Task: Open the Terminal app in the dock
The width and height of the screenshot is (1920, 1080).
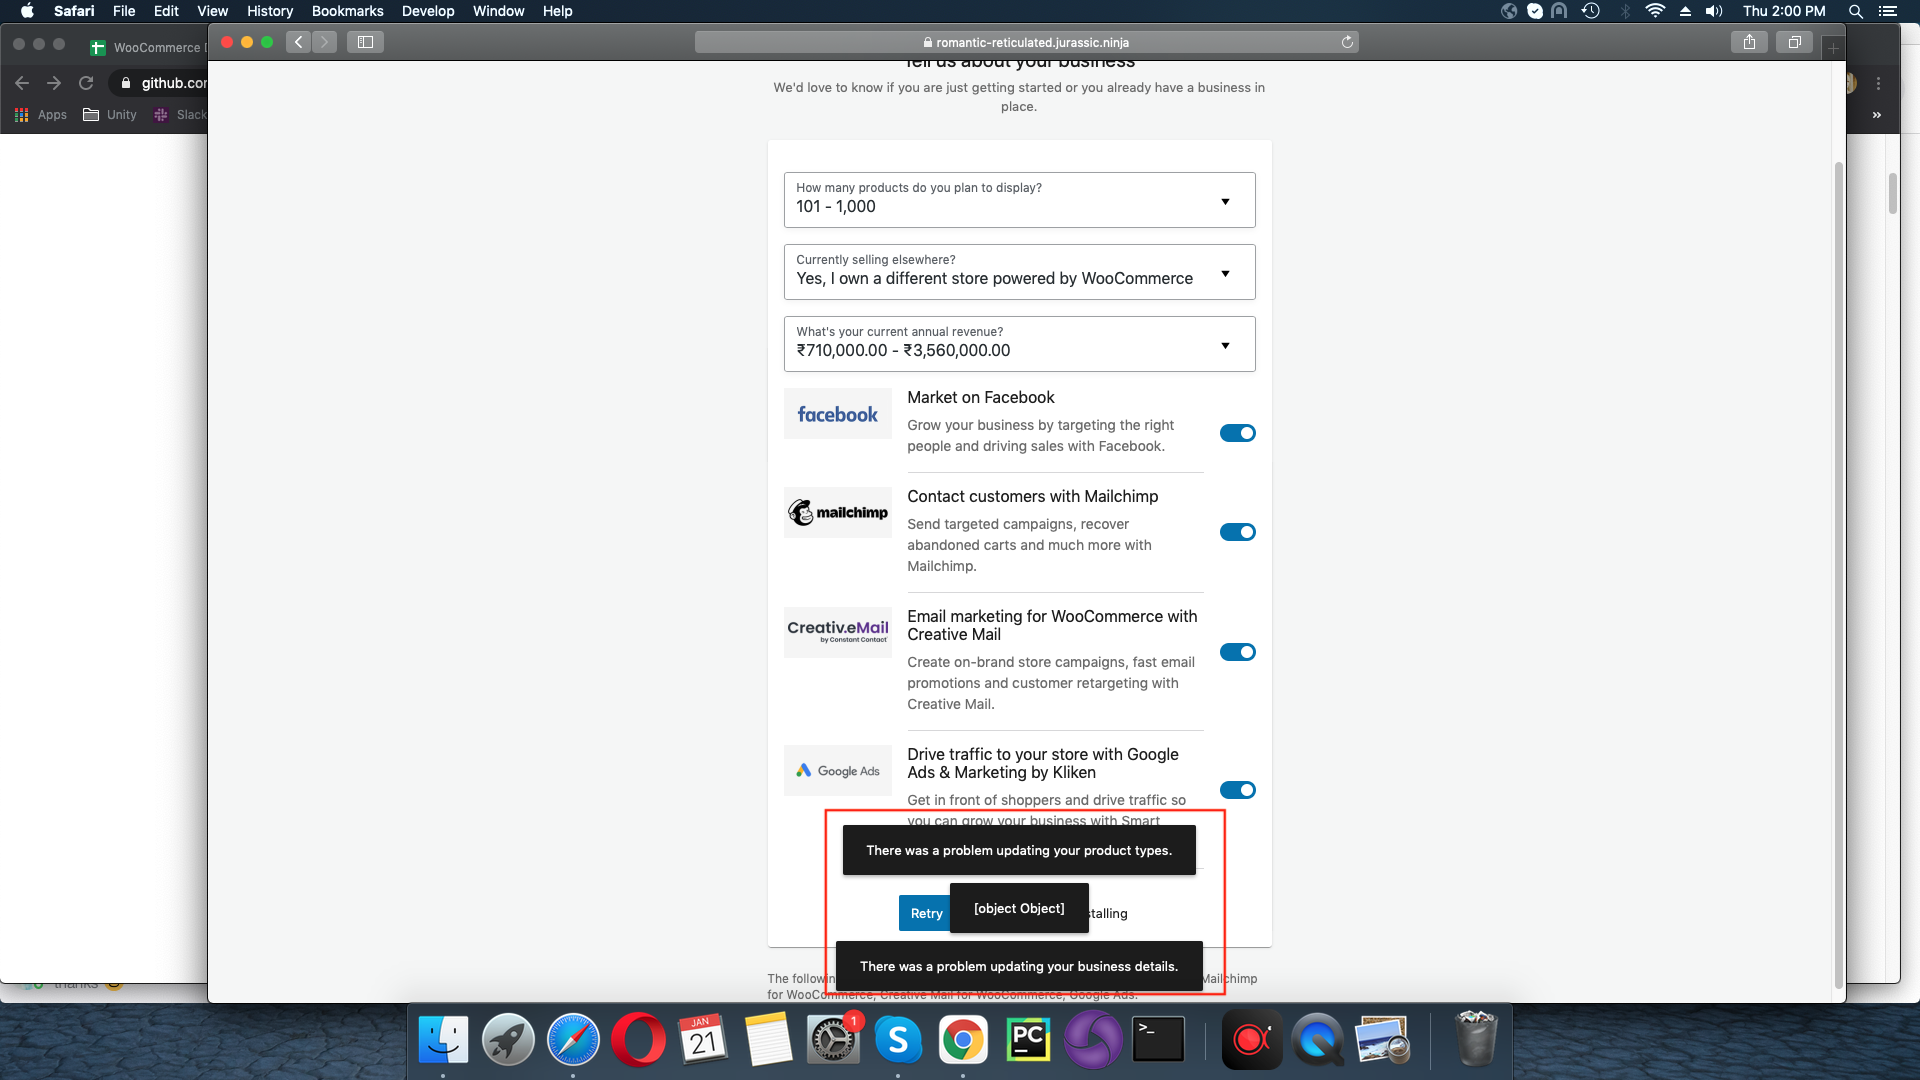Action: 1158,1039
